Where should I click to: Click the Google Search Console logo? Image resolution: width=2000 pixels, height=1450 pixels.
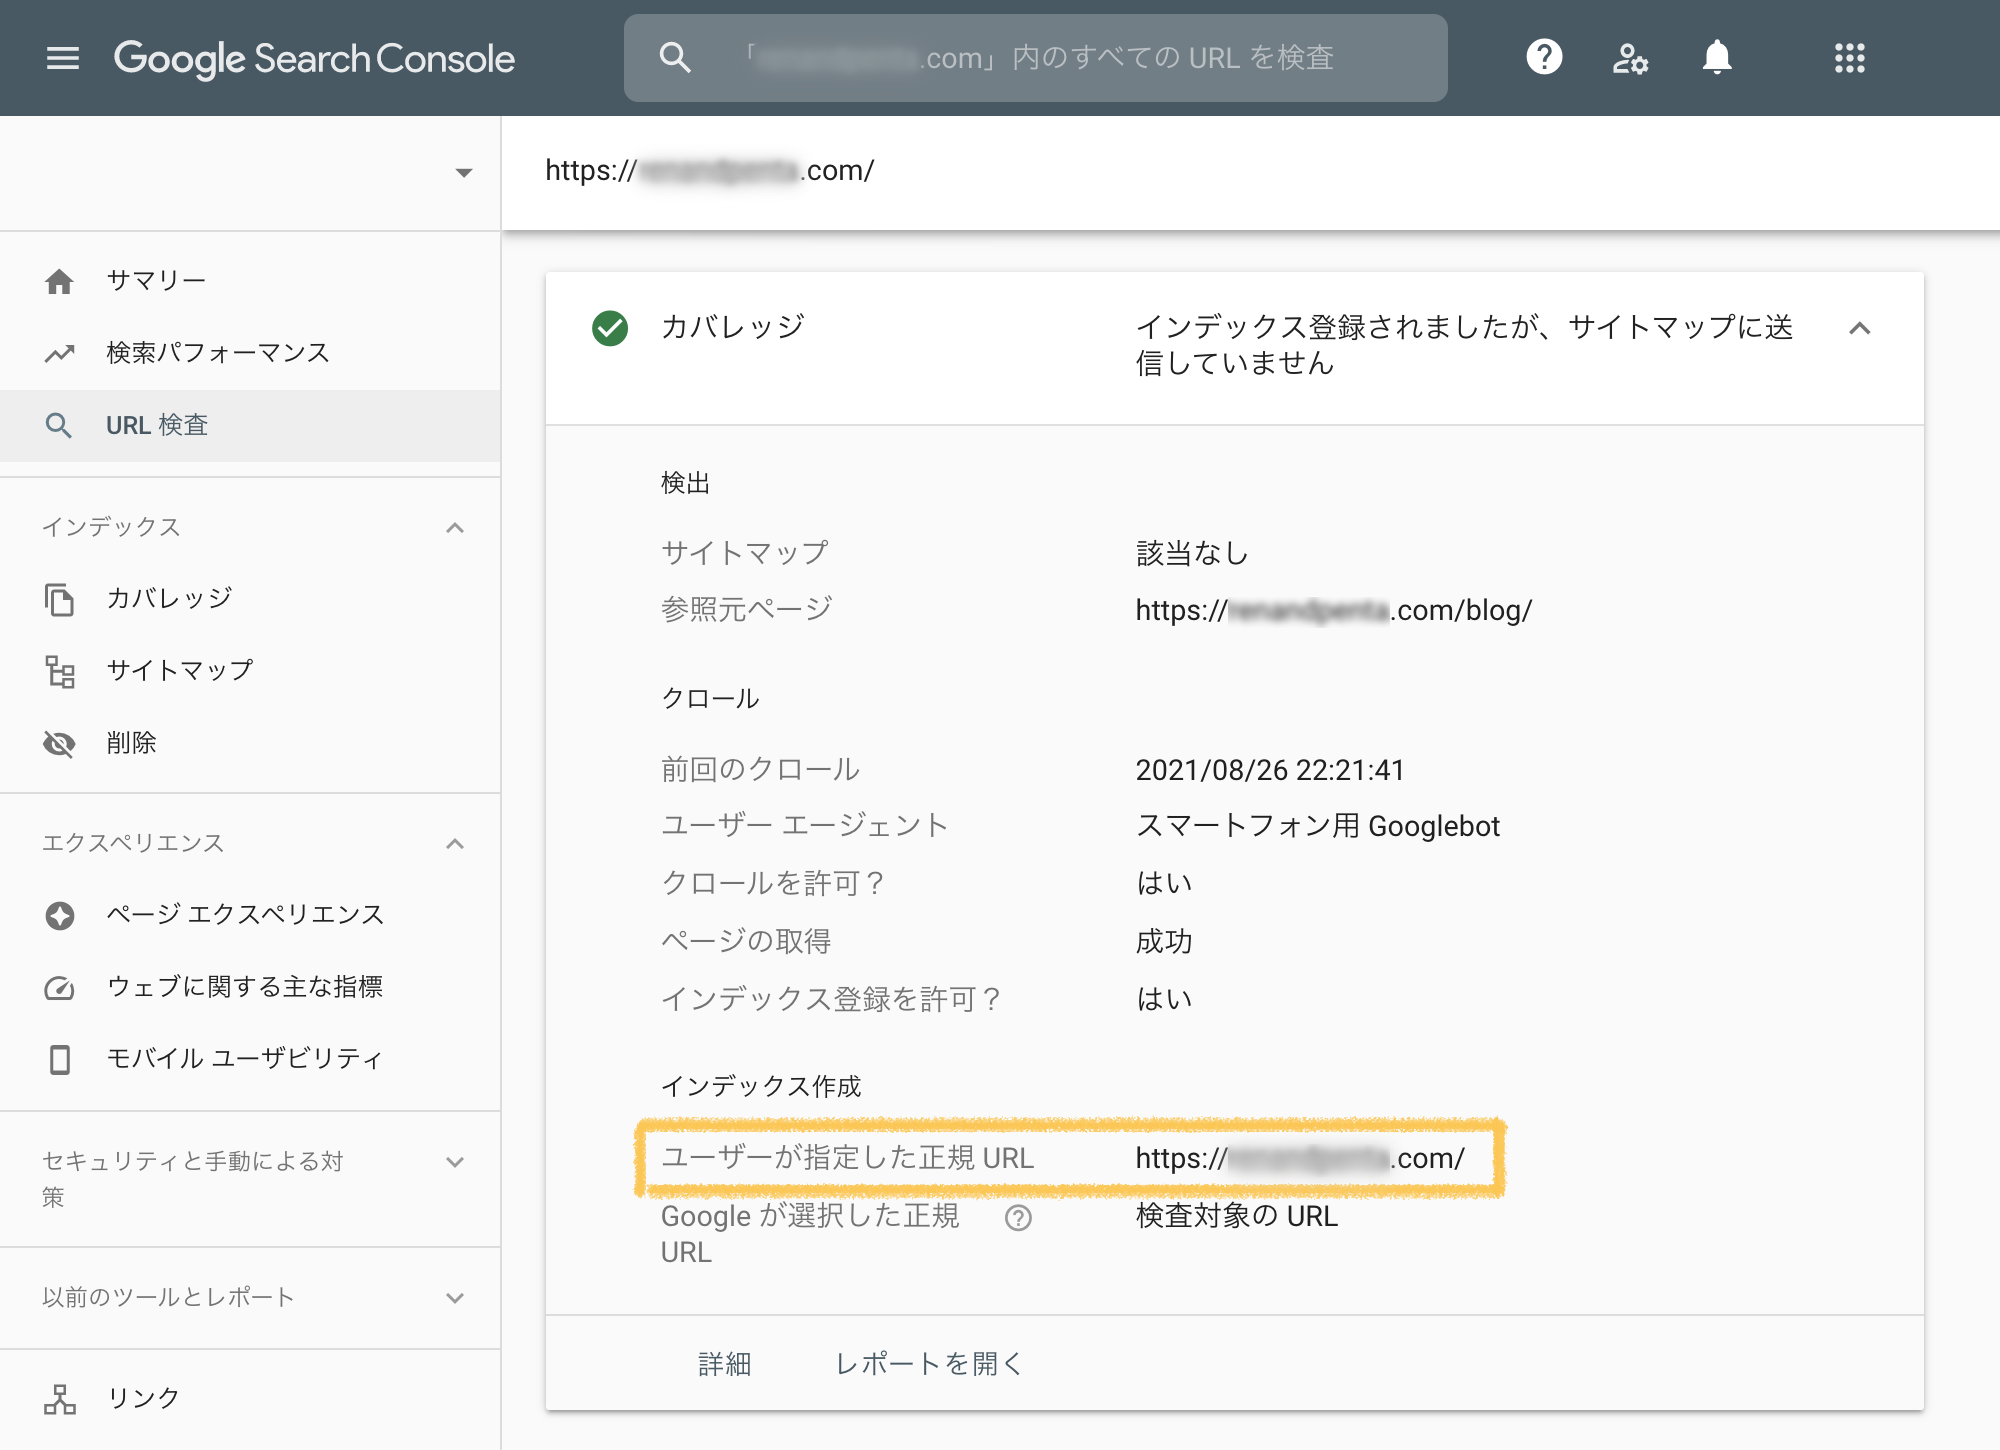click(x=314, y=59)
